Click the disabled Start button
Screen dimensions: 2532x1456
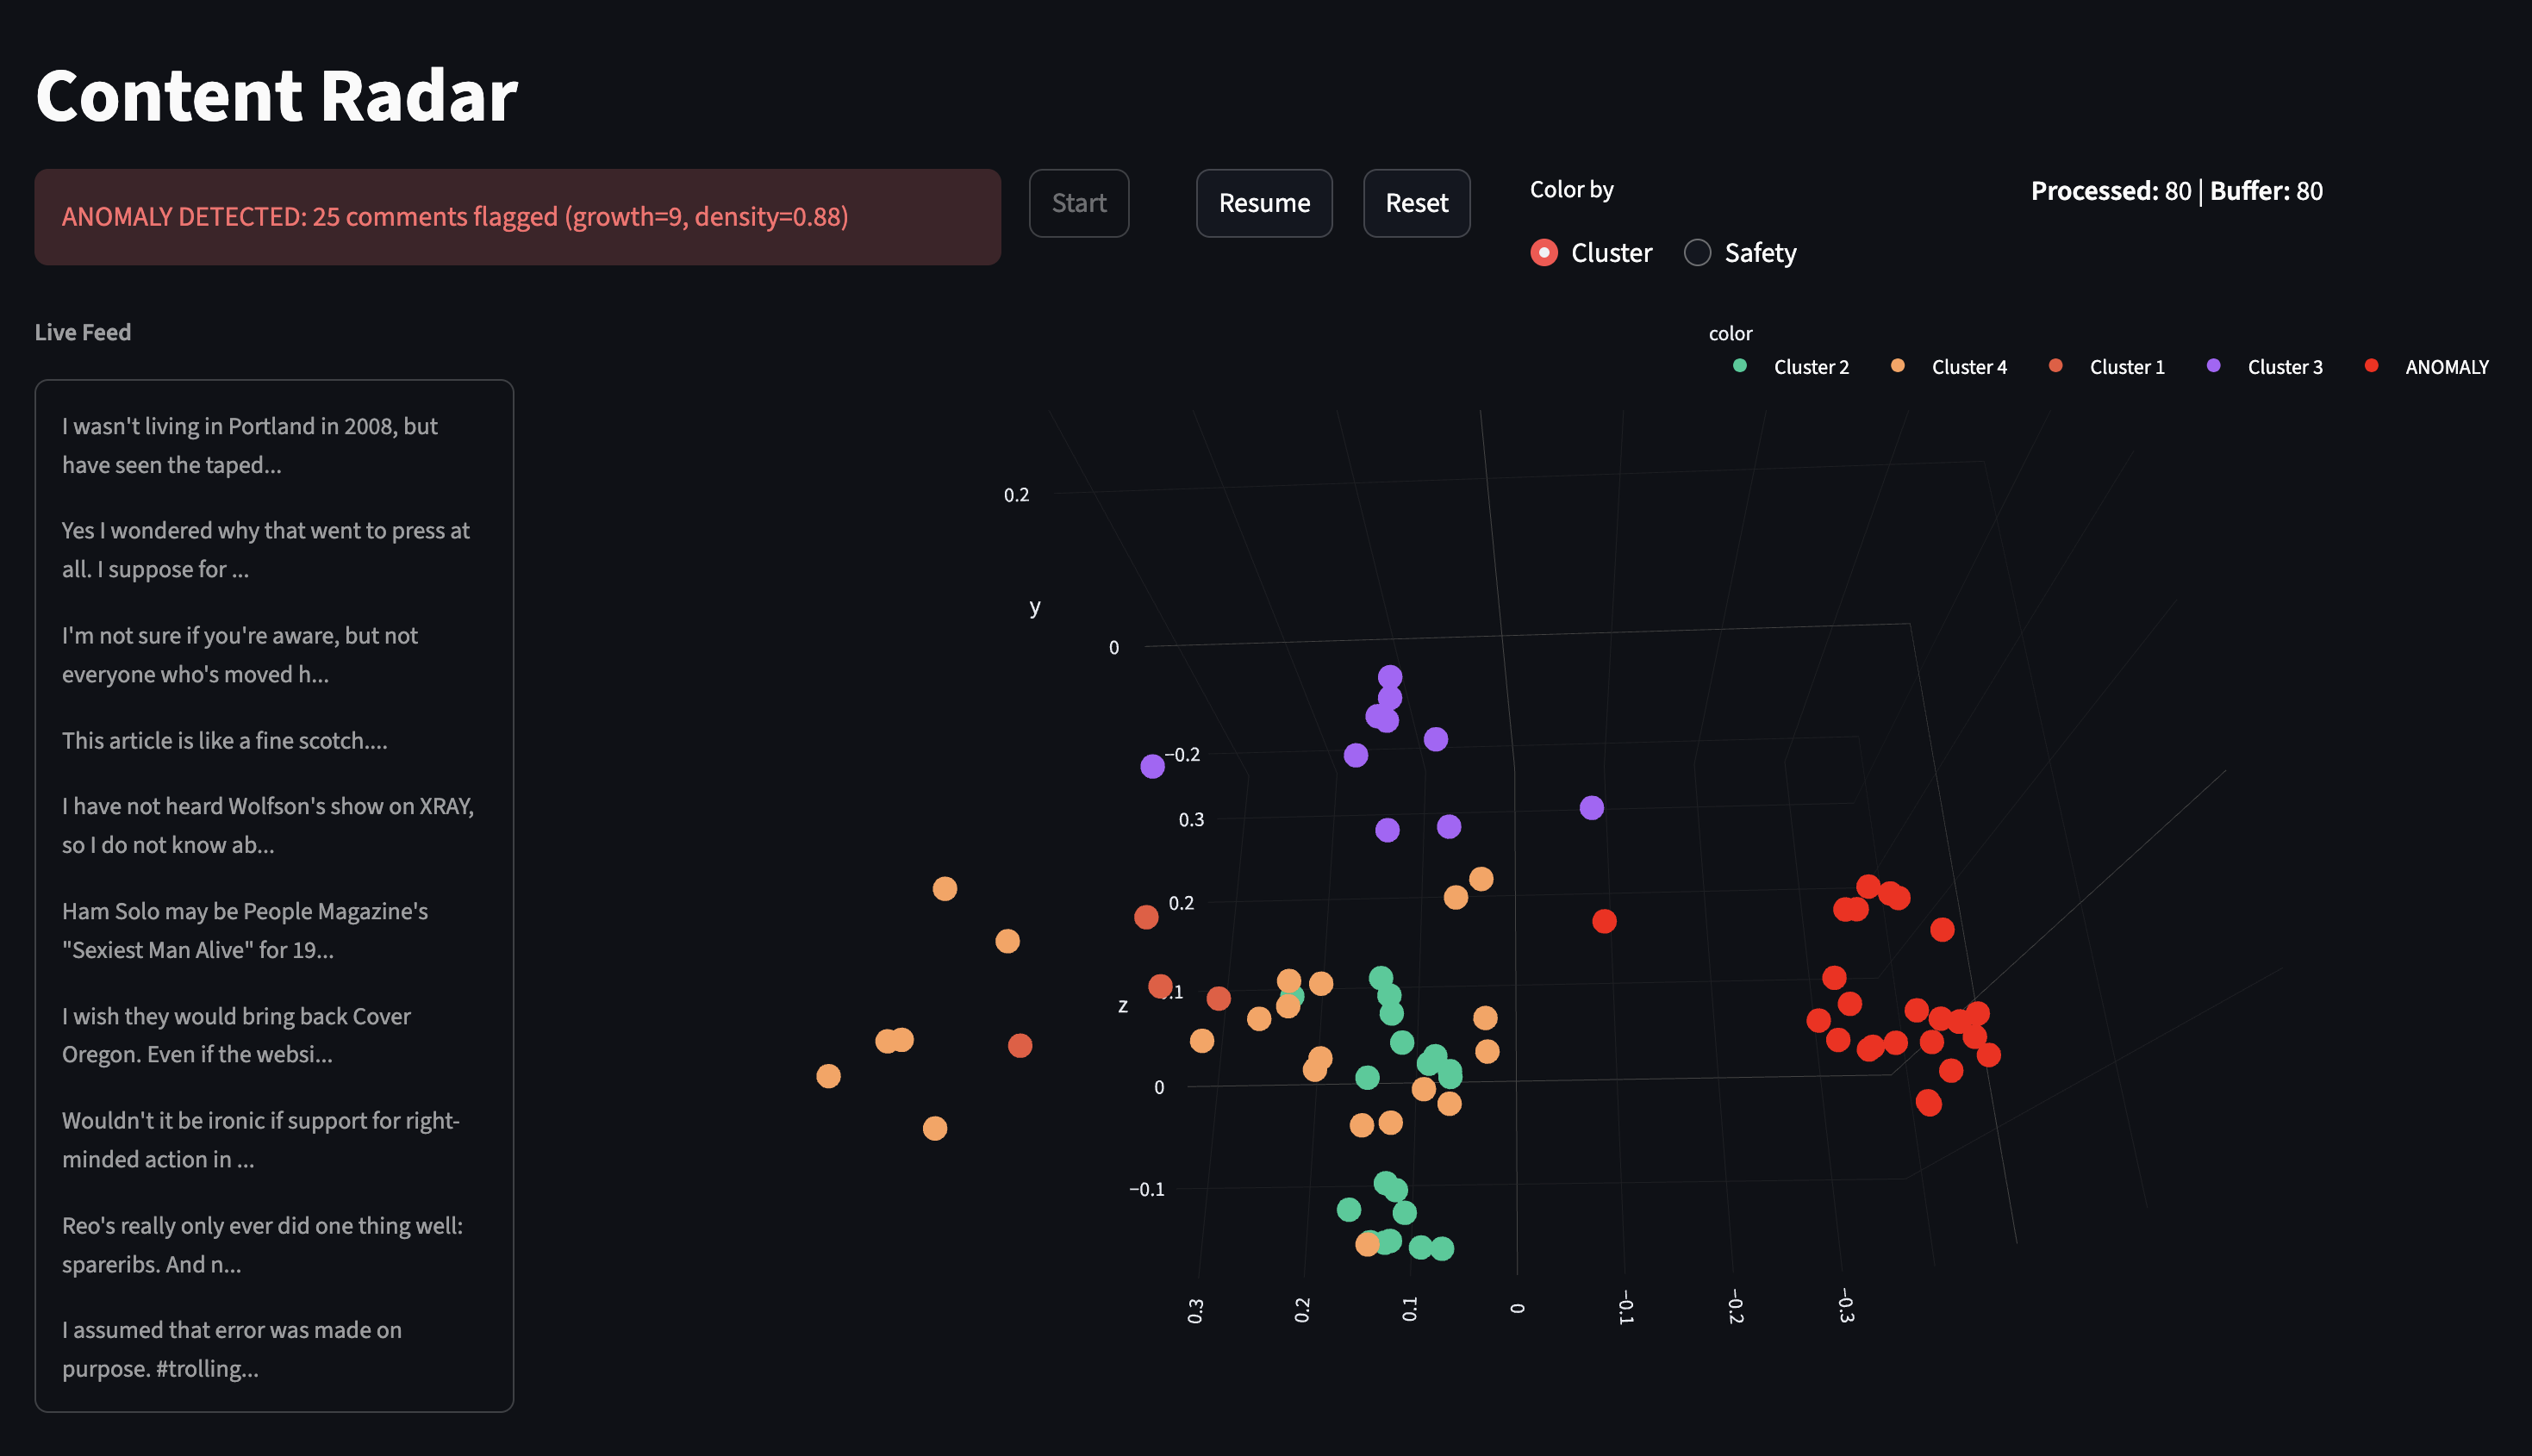1078,204
